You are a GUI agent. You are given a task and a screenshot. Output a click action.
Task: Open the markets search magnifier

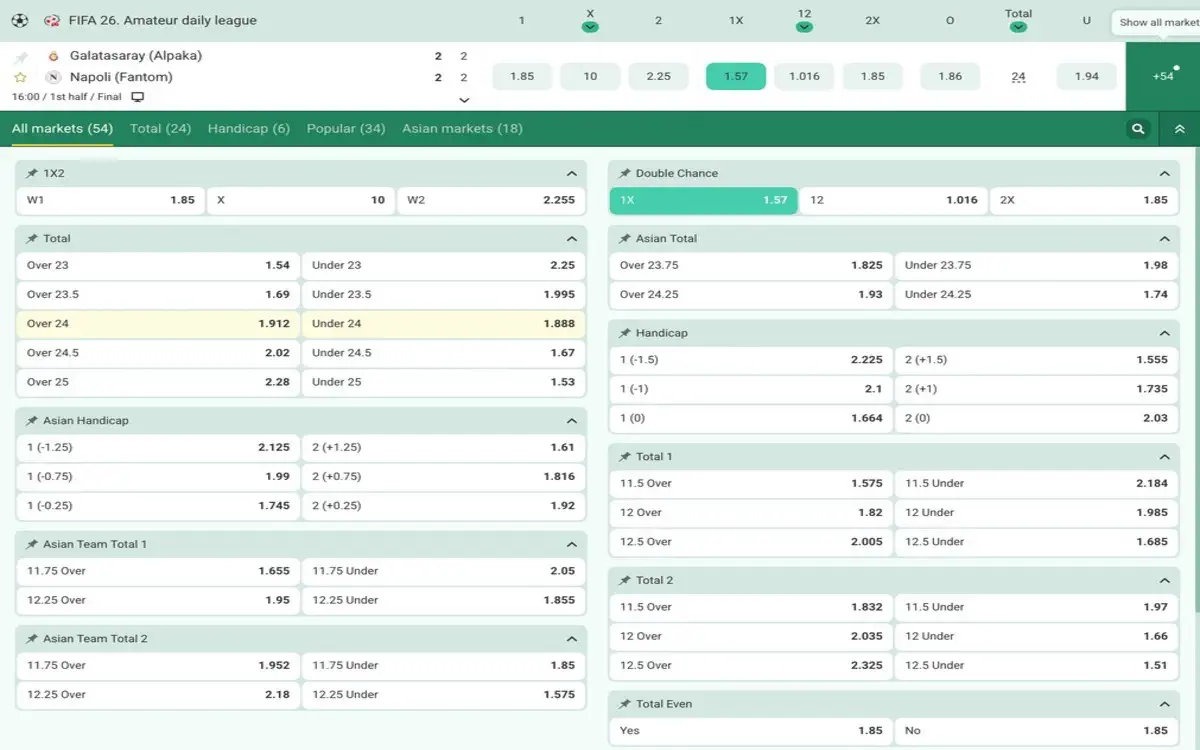tap(1138, 129)
